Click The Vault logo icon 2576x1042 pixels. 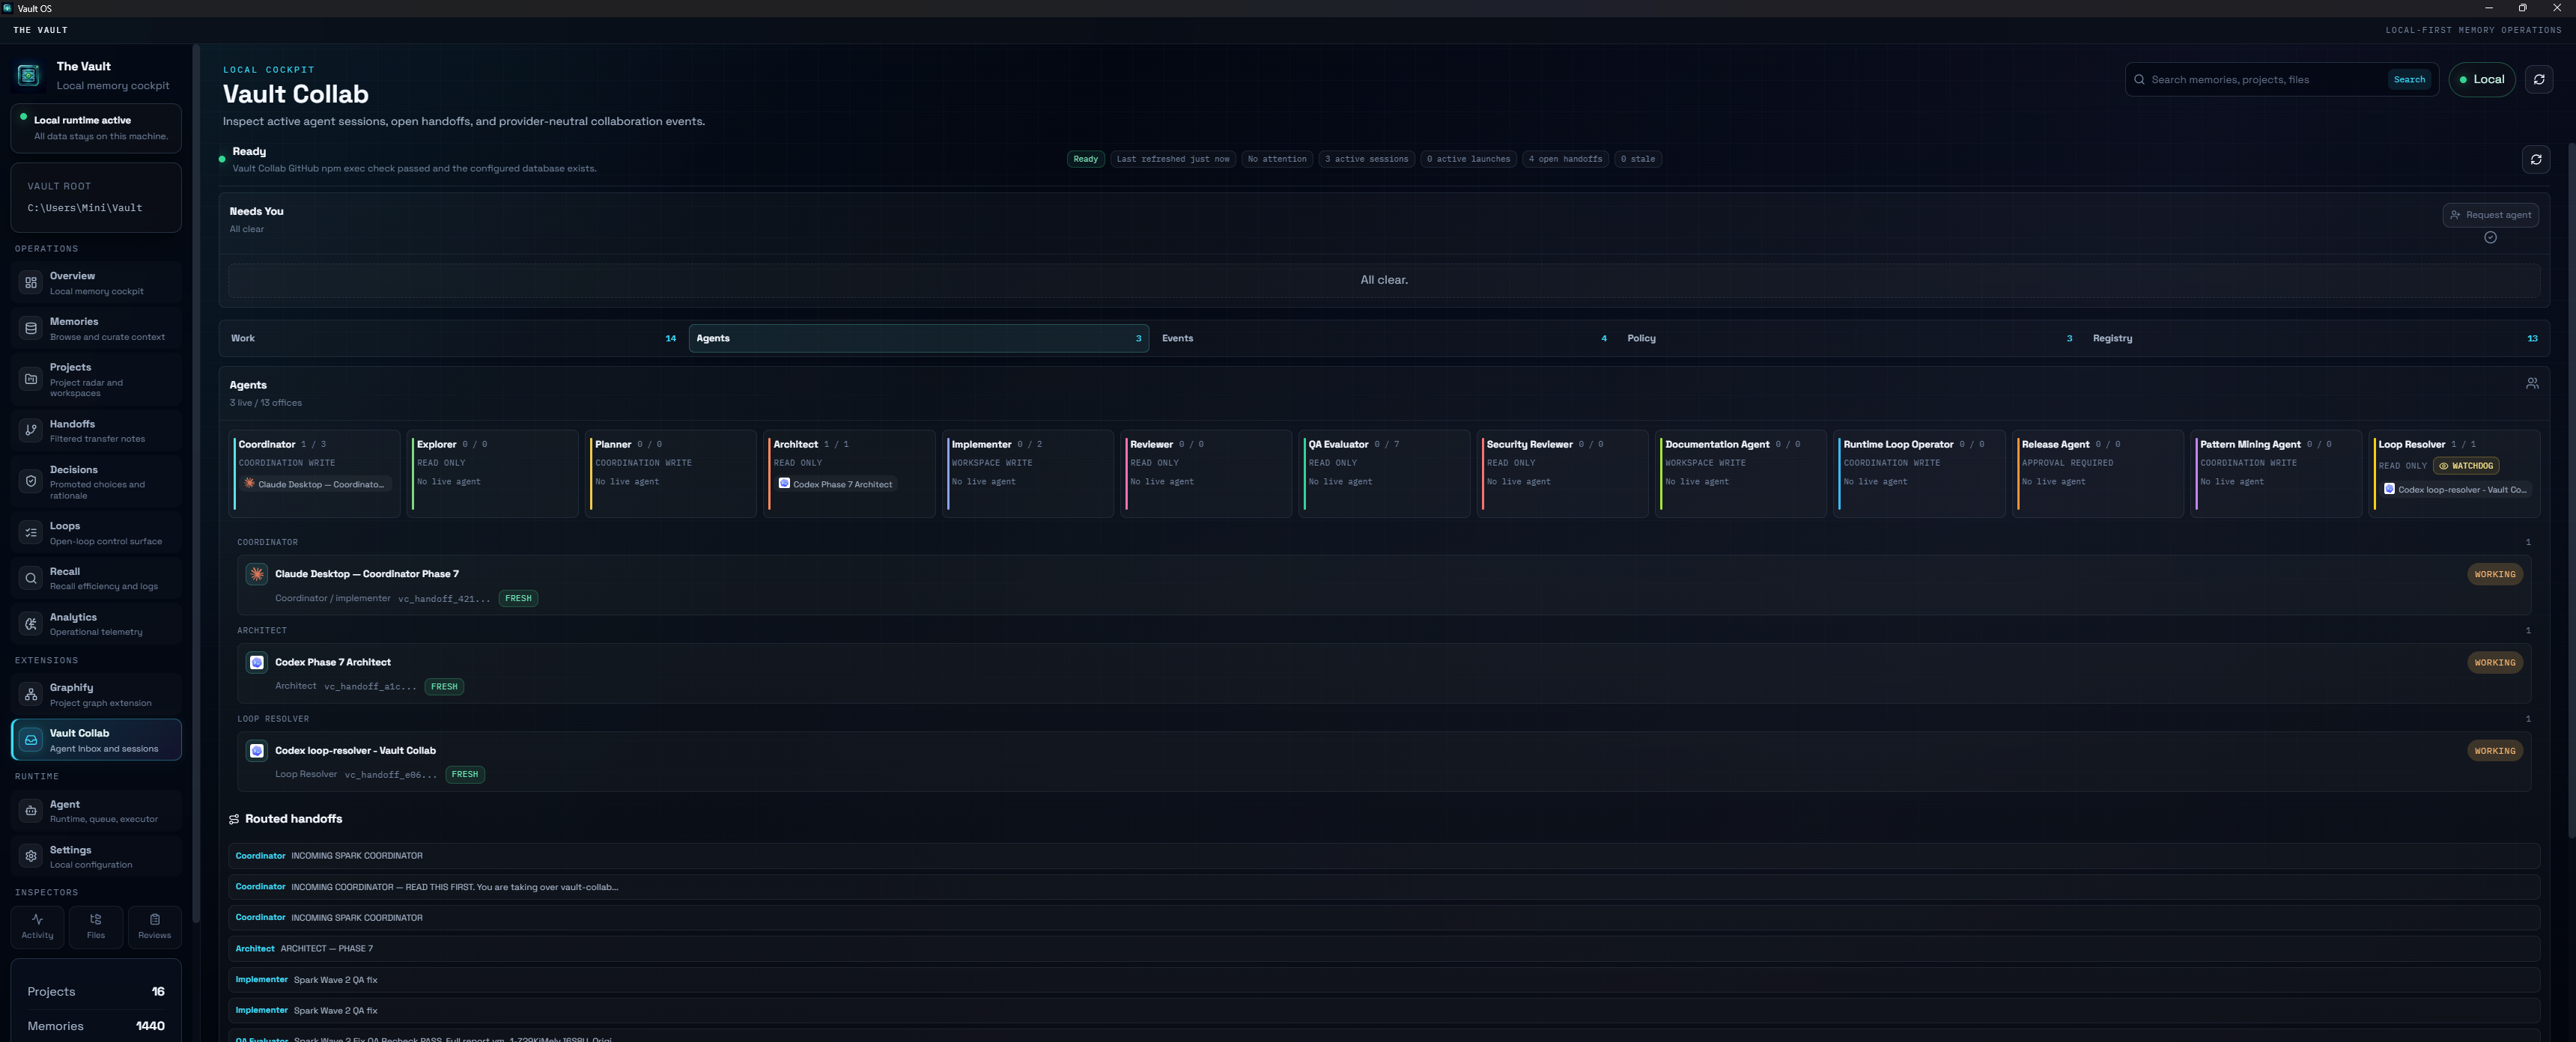point(29,75)
